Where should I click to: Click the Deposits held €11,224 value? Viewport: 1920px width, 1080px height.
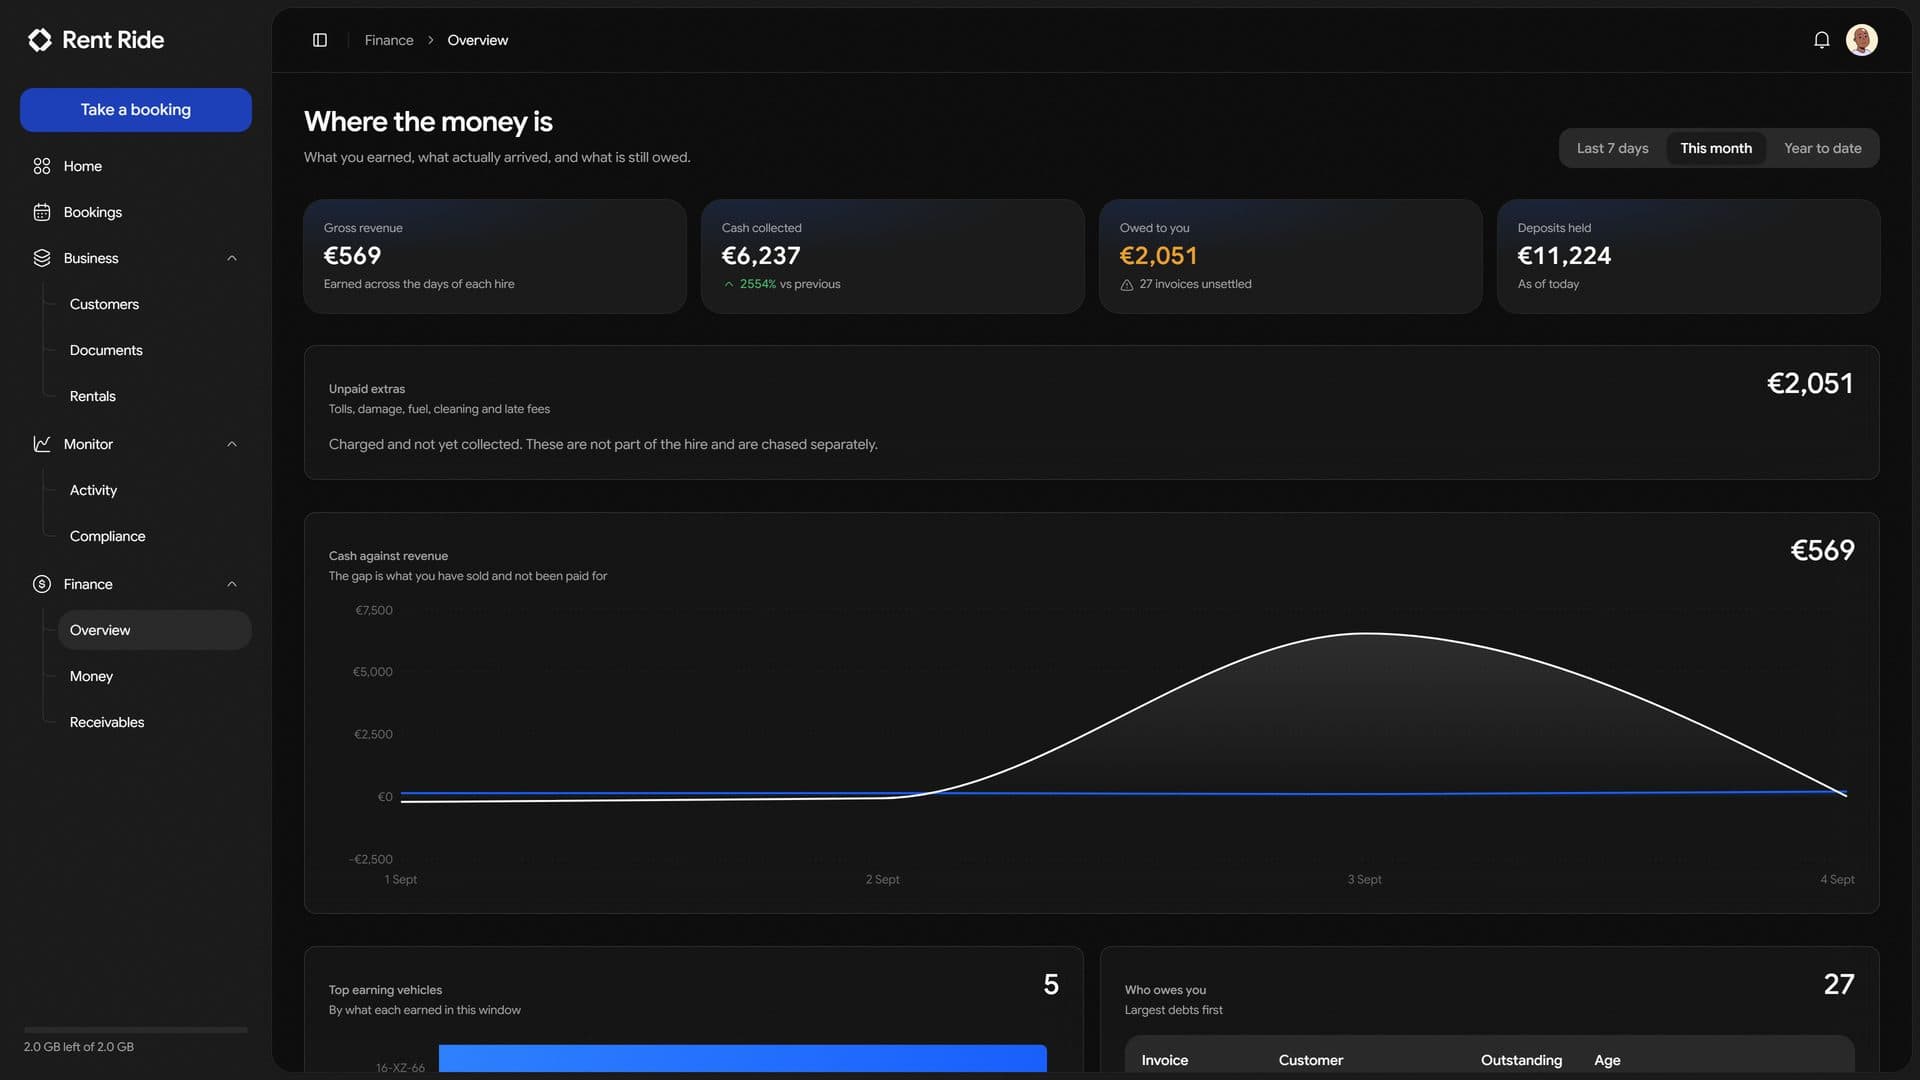pos(1564,256)
